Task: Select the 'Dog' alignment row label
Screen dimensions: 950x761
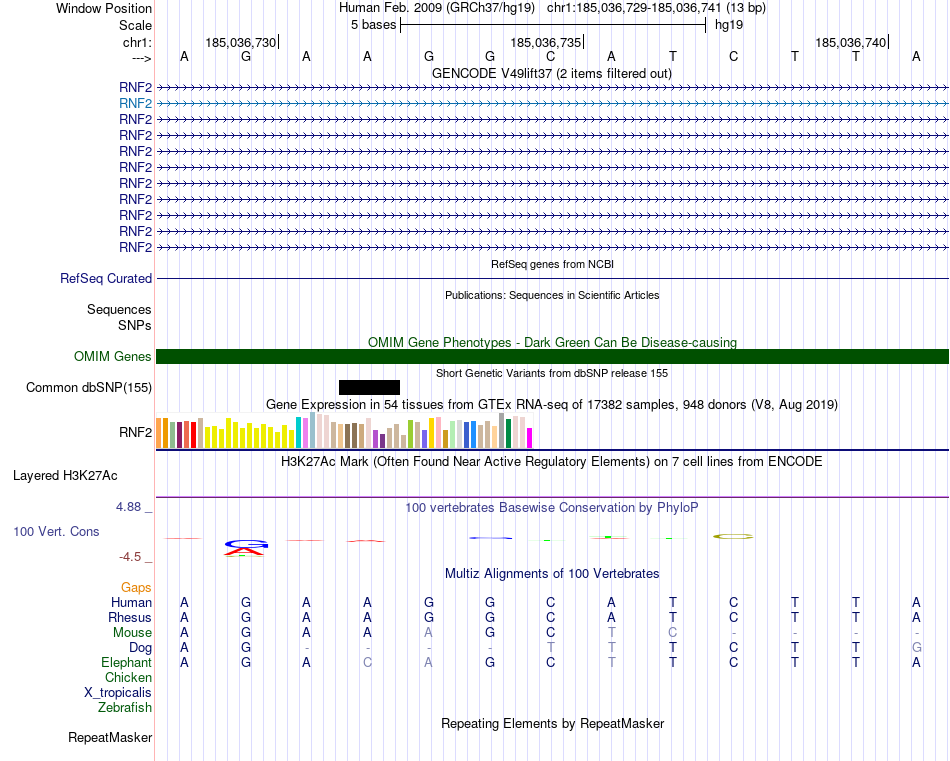Action: [141, 648]
